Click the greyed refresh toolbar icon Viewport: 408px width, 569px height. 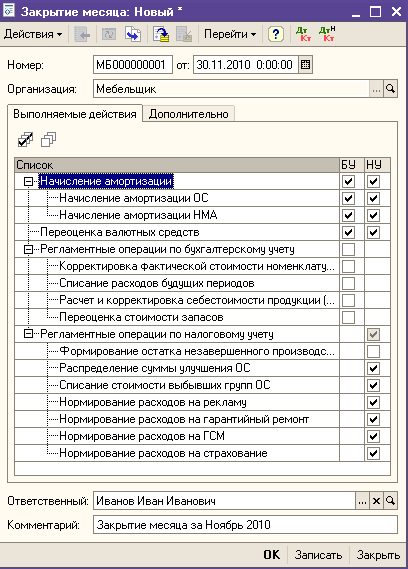(x=109, y=34)
